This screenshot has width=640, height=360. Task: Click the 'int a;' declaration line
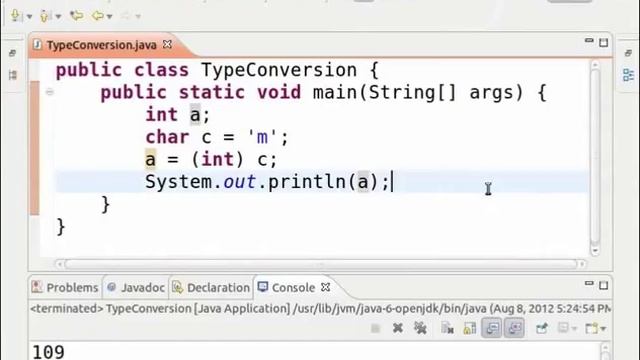click(178, 115)
